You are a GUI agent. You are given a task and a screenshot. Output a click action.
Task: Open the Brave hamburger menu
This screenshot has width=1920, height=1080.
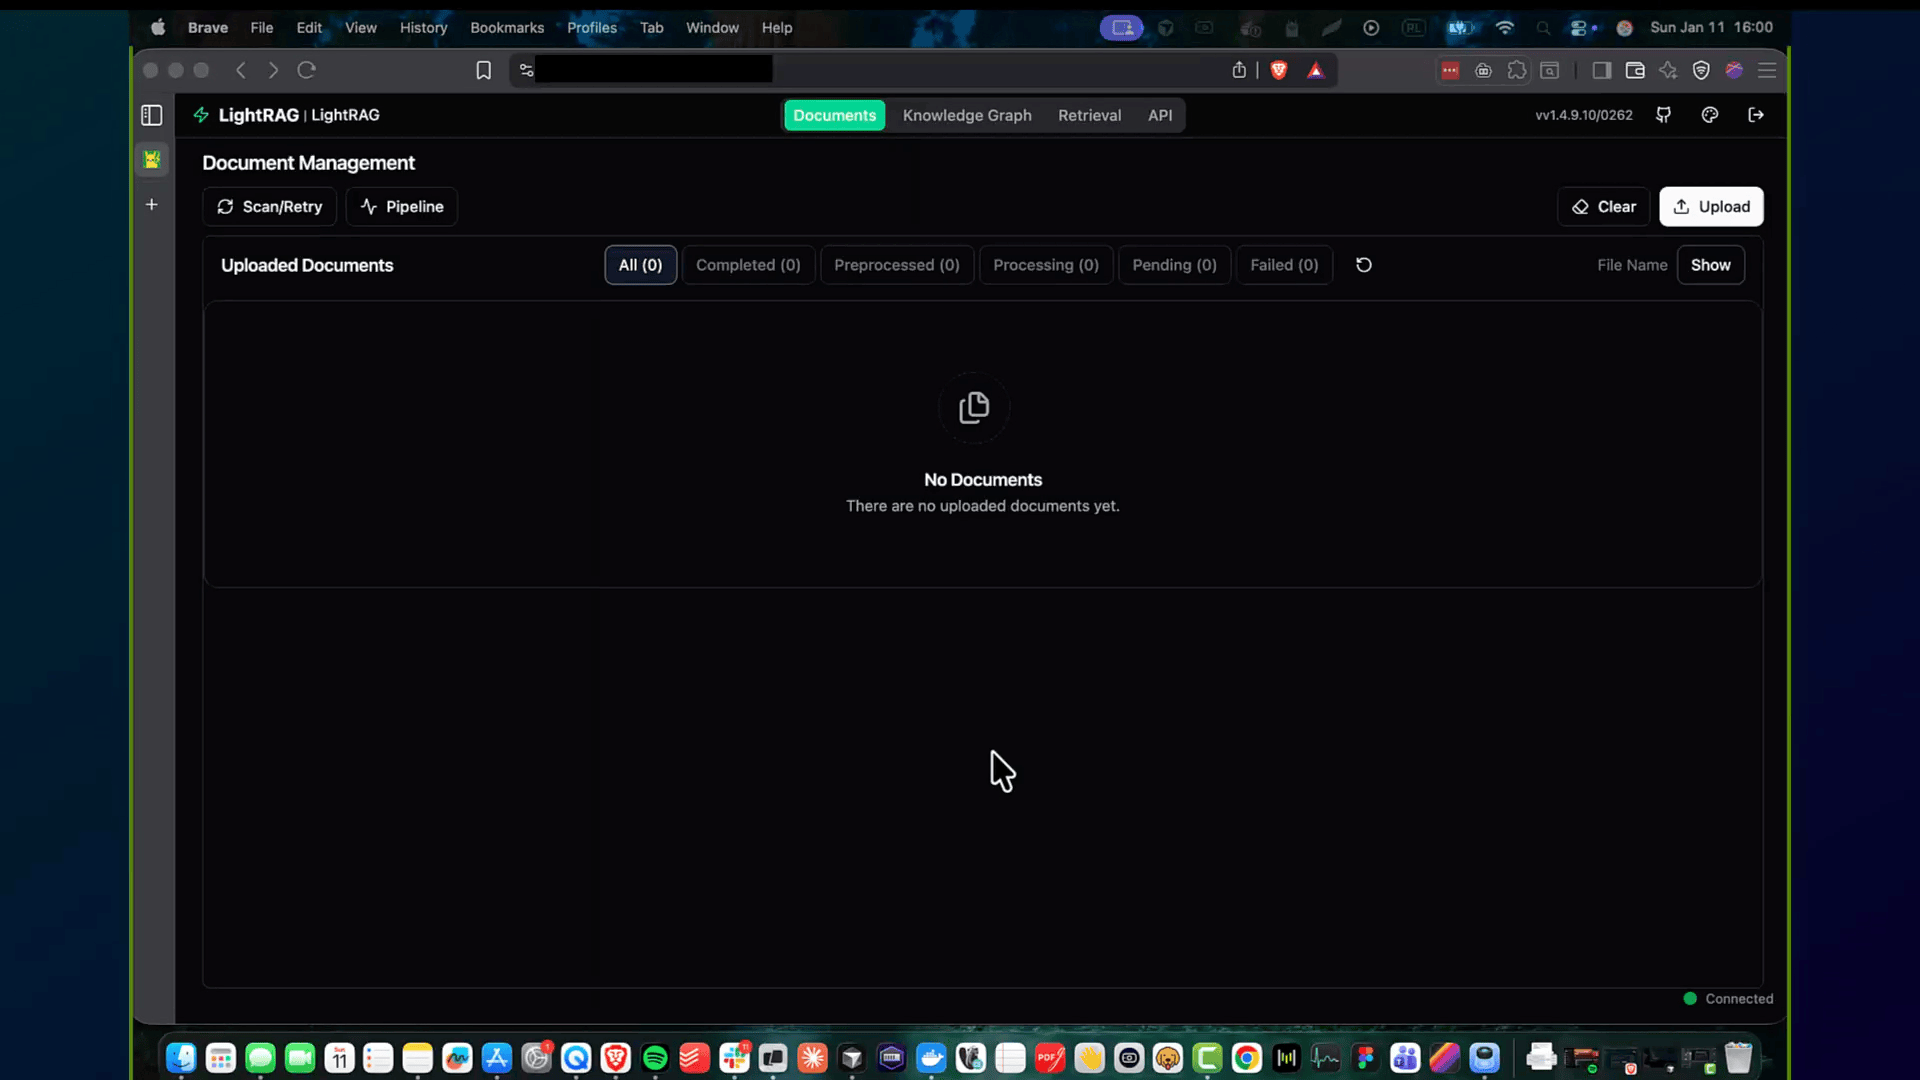pos(1767,70)
